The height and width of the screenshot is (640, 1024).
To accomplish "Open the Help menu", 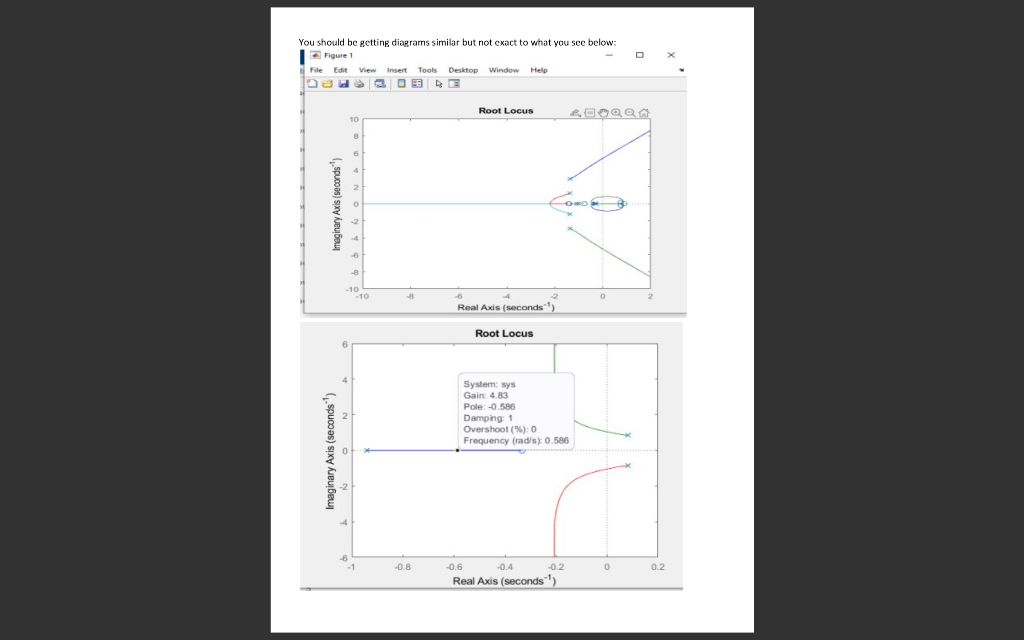I will [538, 70].
